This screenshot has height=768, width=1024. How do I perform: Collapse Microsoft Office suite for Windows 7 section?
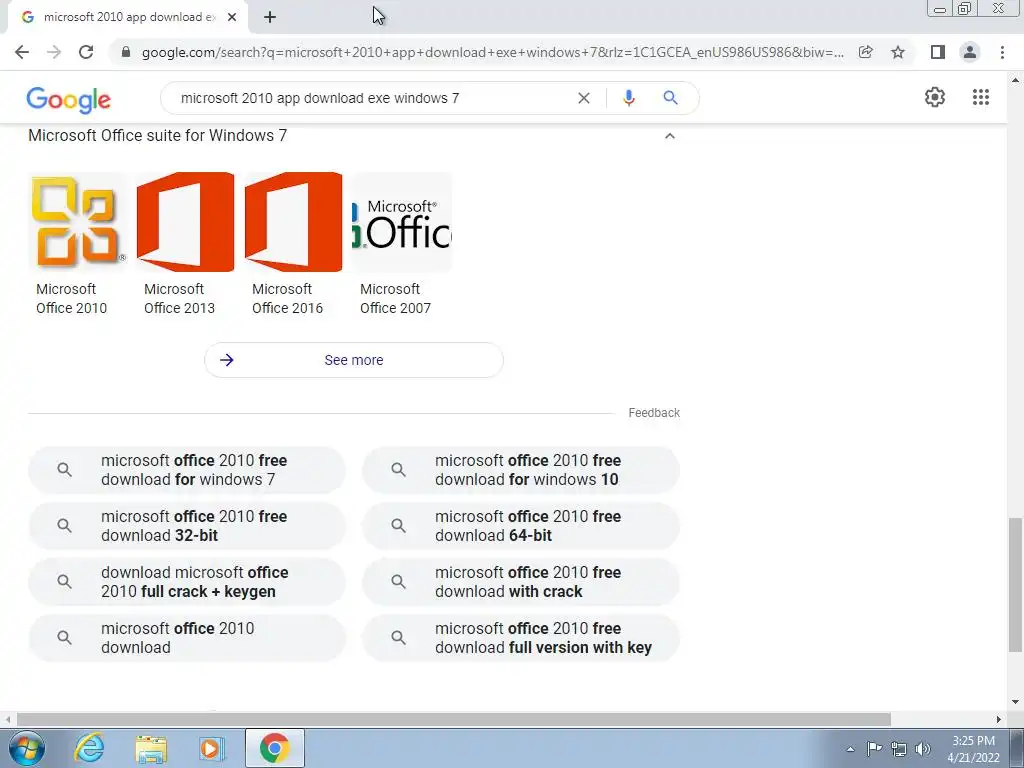pyautogui.click(x=669, y=136)
